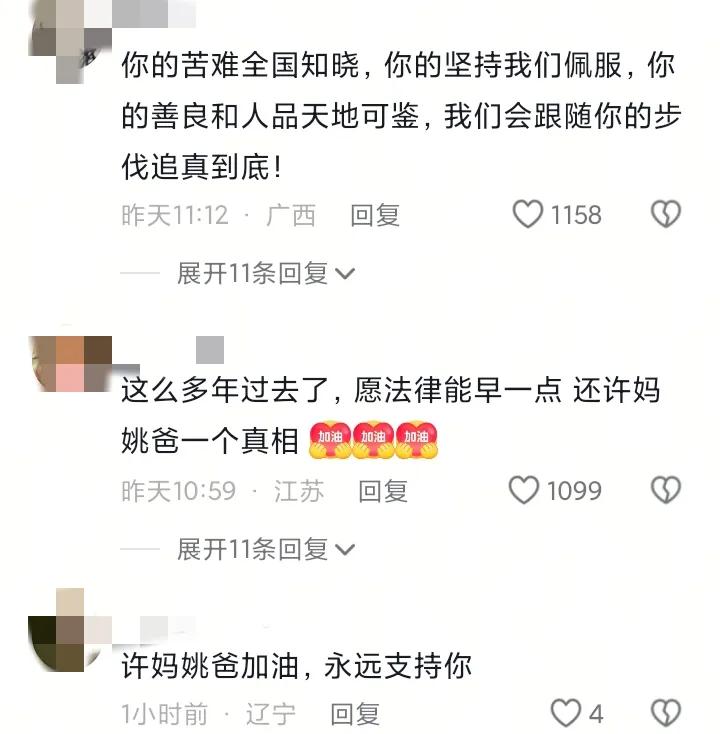The height and width of the screenshot is (734, 720).
Task: Open the second commenter's blurred avatar
Action: point(70,364)
